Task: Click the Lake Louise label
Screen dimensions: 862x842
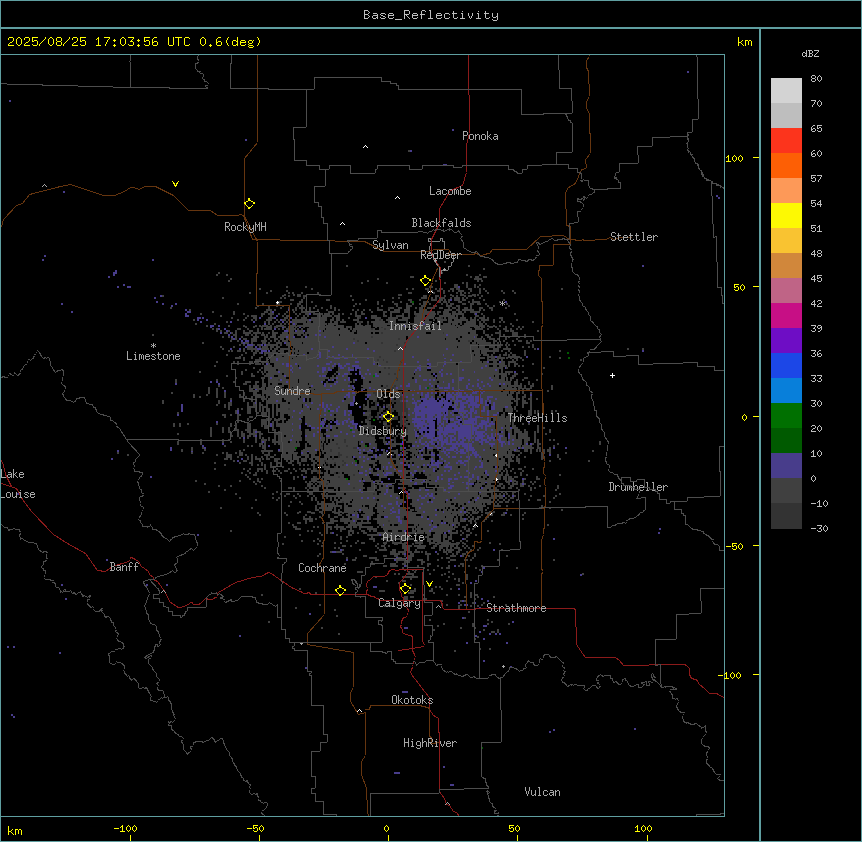Action: [18, 484]
